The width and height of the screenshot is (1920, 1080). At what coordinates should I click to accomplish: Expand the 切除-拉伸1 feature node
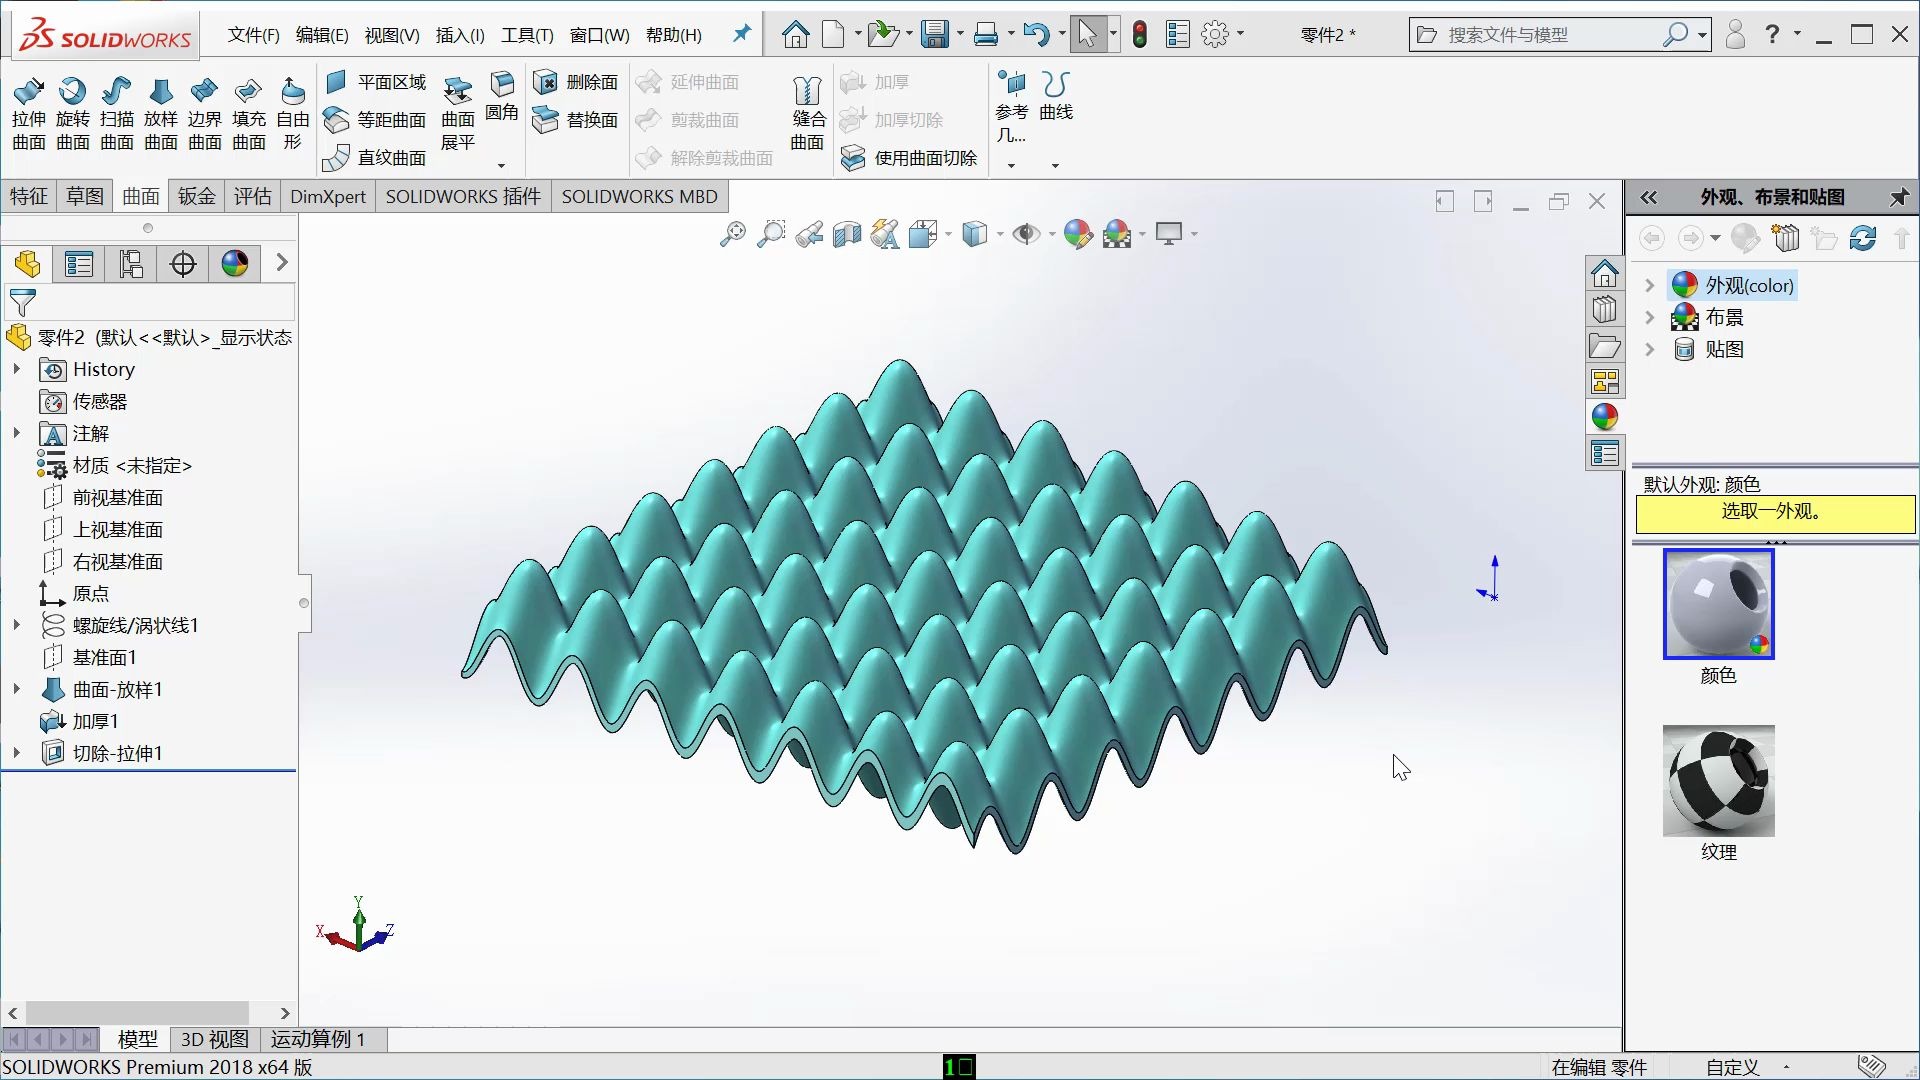[x=17, y=753]
